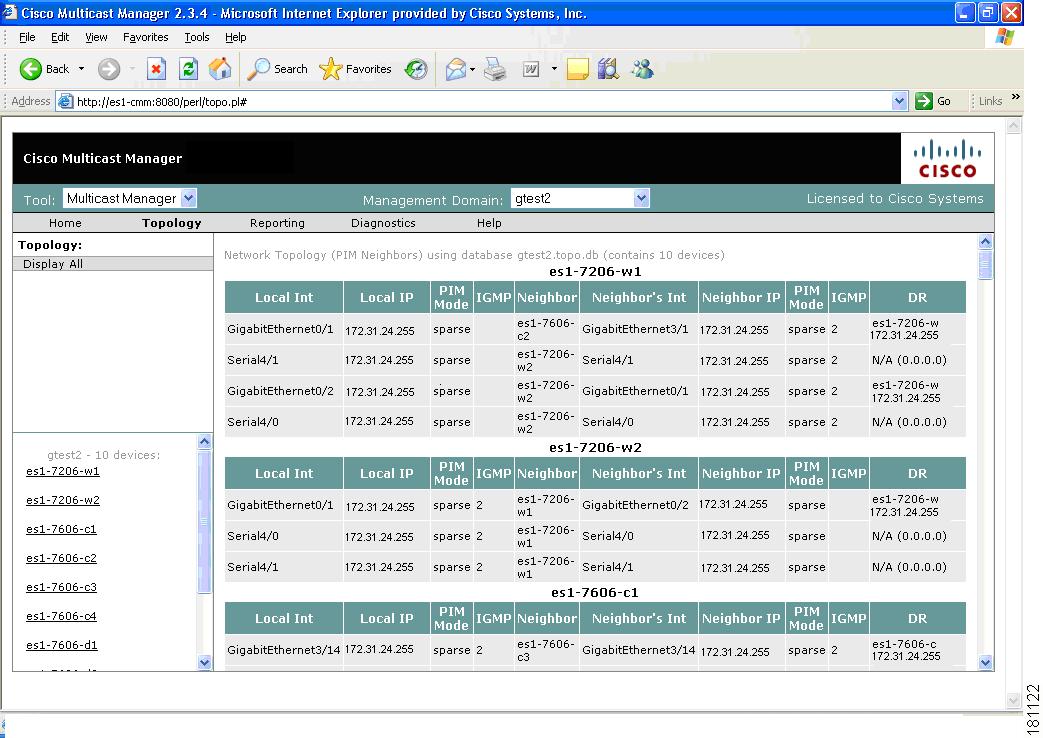Click the device list scroll down arrow
The image size is (1043, 738).
(204, 662)
